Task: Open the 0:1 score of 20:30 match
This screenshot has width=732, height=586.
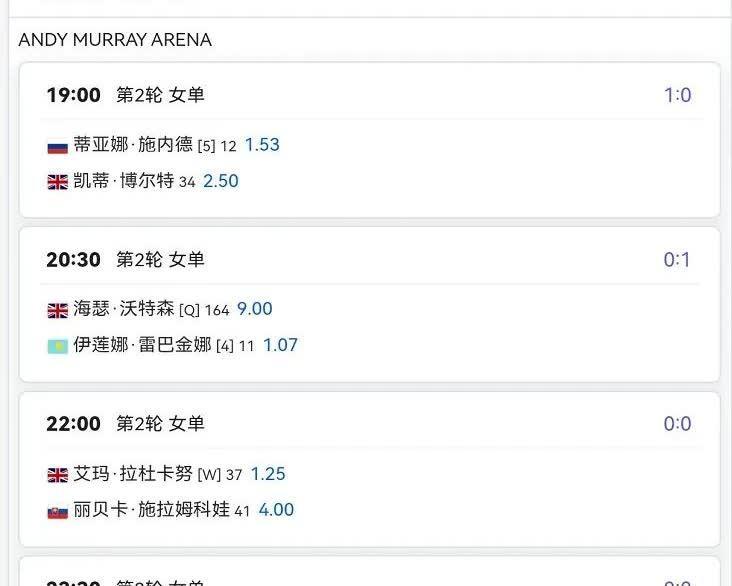Action: pos(677,260)
